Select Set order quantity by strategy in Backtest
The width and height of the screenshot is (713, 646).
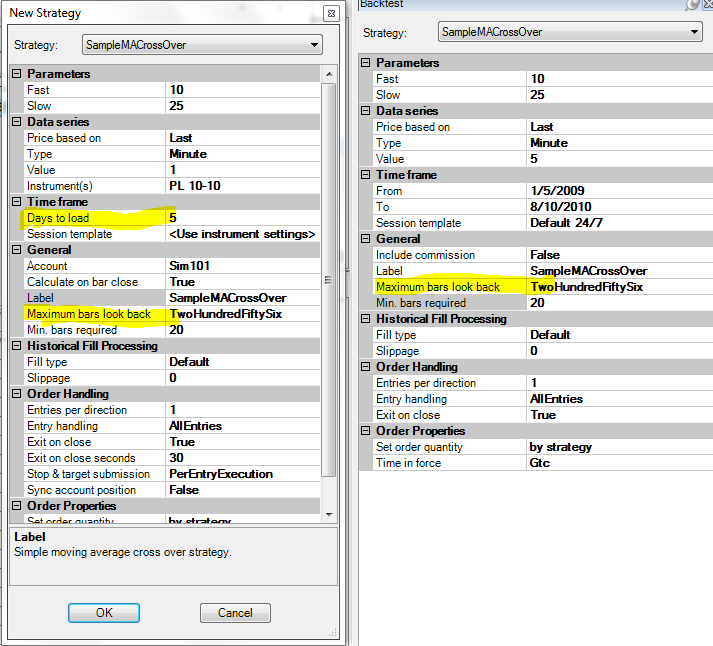click(x=620, y=447)
